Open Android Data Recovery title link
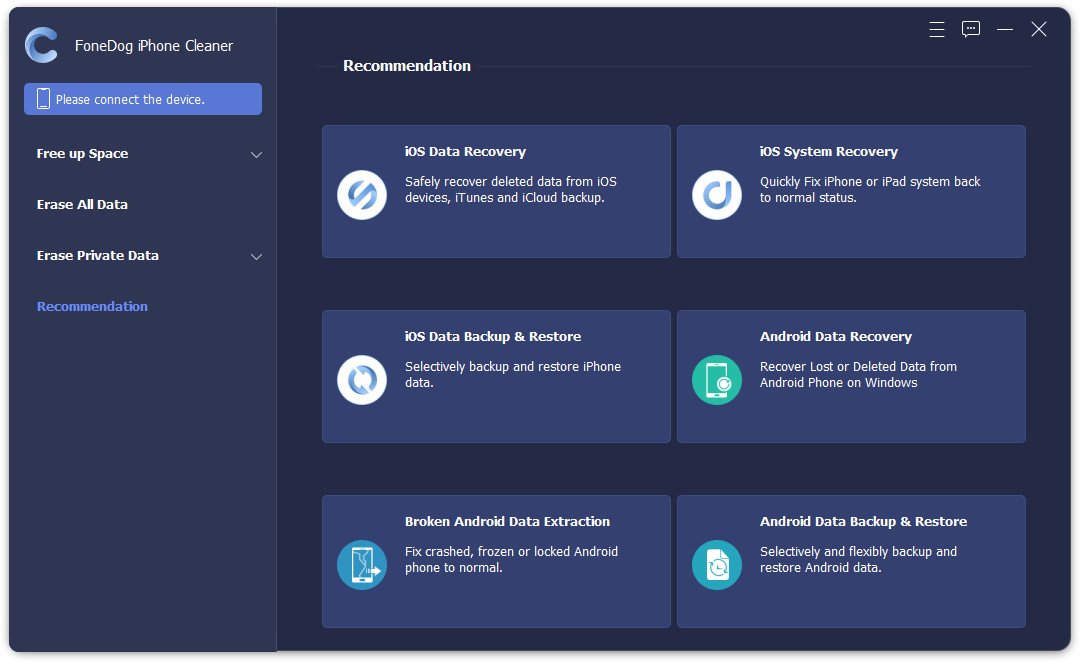Image resolution: width=1080 pixels, height=662 pixels. coord(835,337)
